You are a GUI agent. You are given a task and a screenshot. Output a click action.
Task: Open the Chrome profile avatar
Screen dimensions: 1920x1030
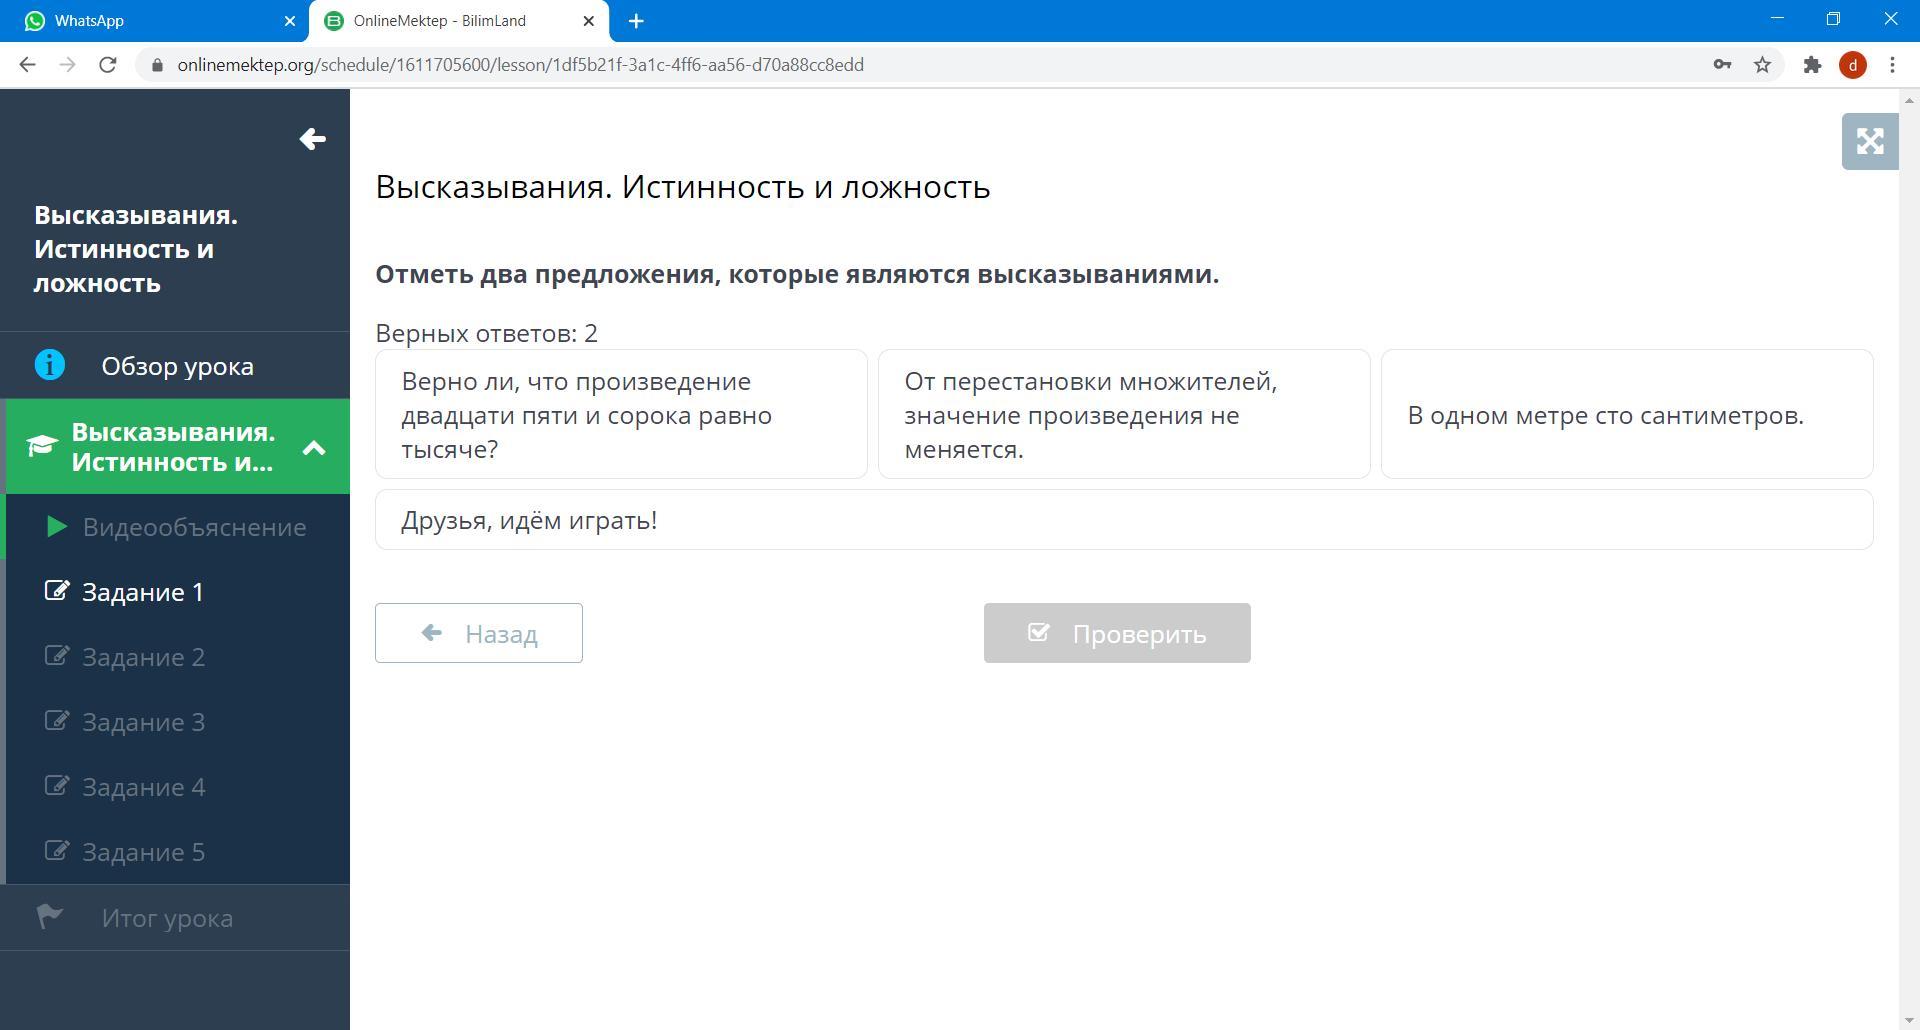click(x=1853, y=65)
